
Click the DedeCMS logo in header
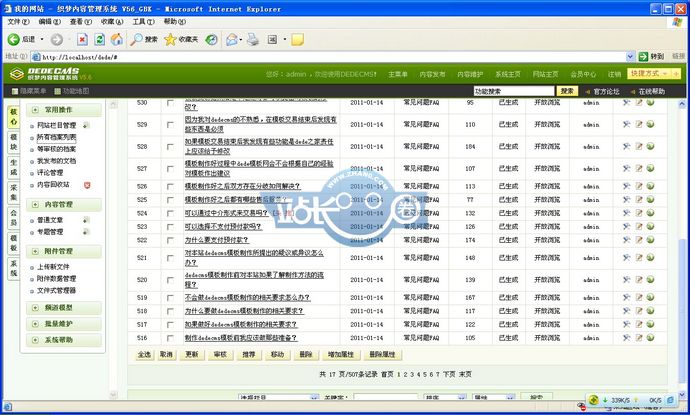50,73
